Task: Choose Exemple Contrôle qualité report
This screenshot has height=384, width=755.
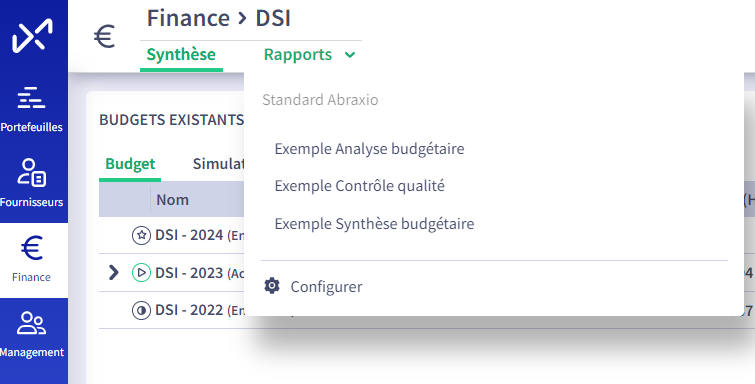Action: click(360, 186)
